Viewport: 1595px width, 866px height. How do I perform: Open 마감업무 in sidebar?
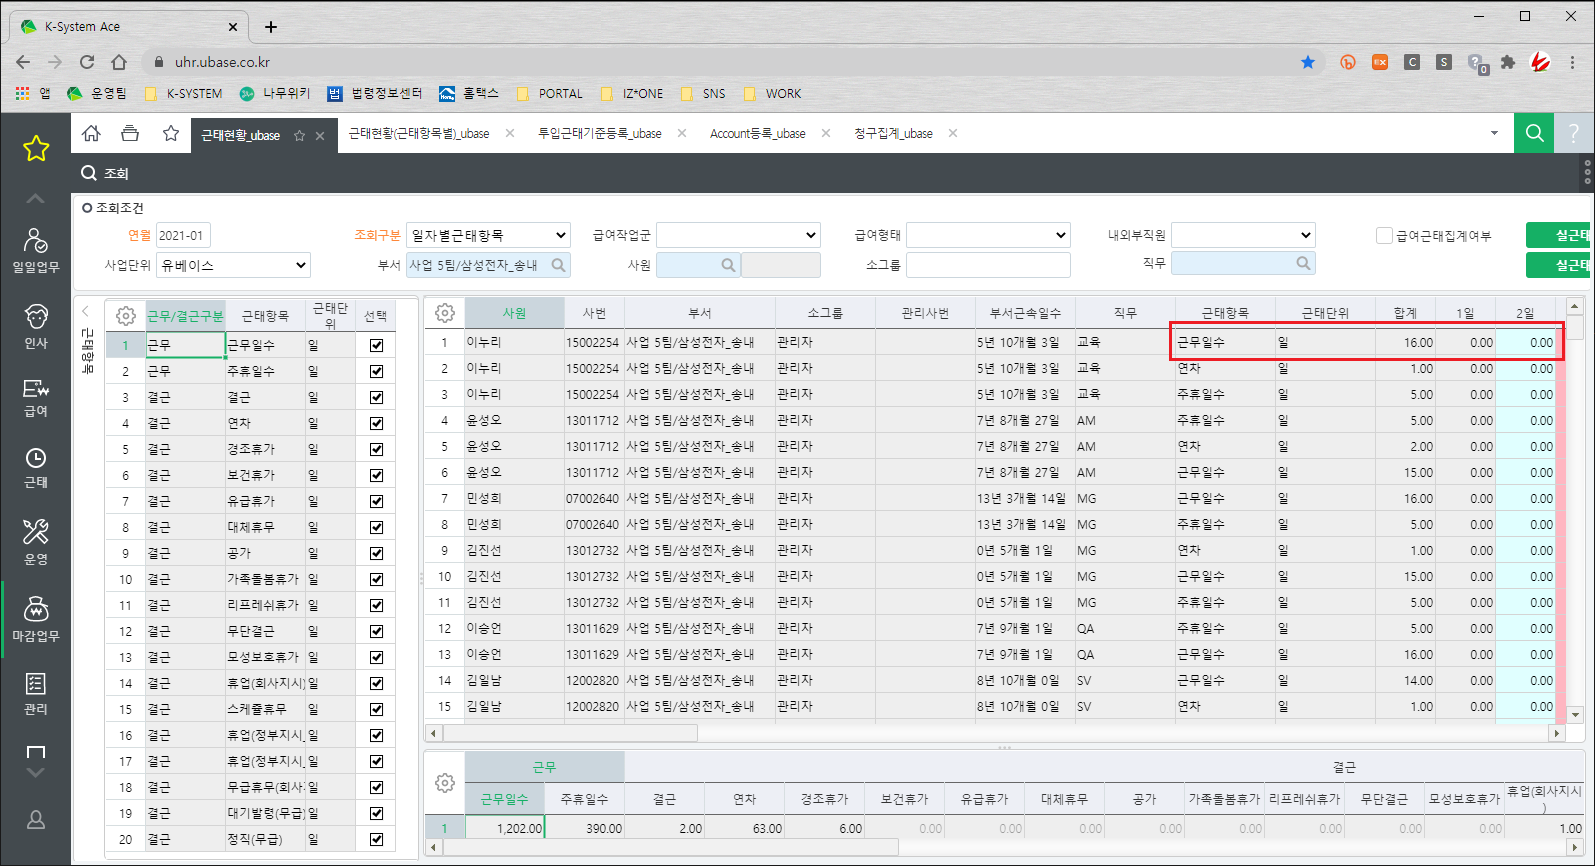pos(36,619)
